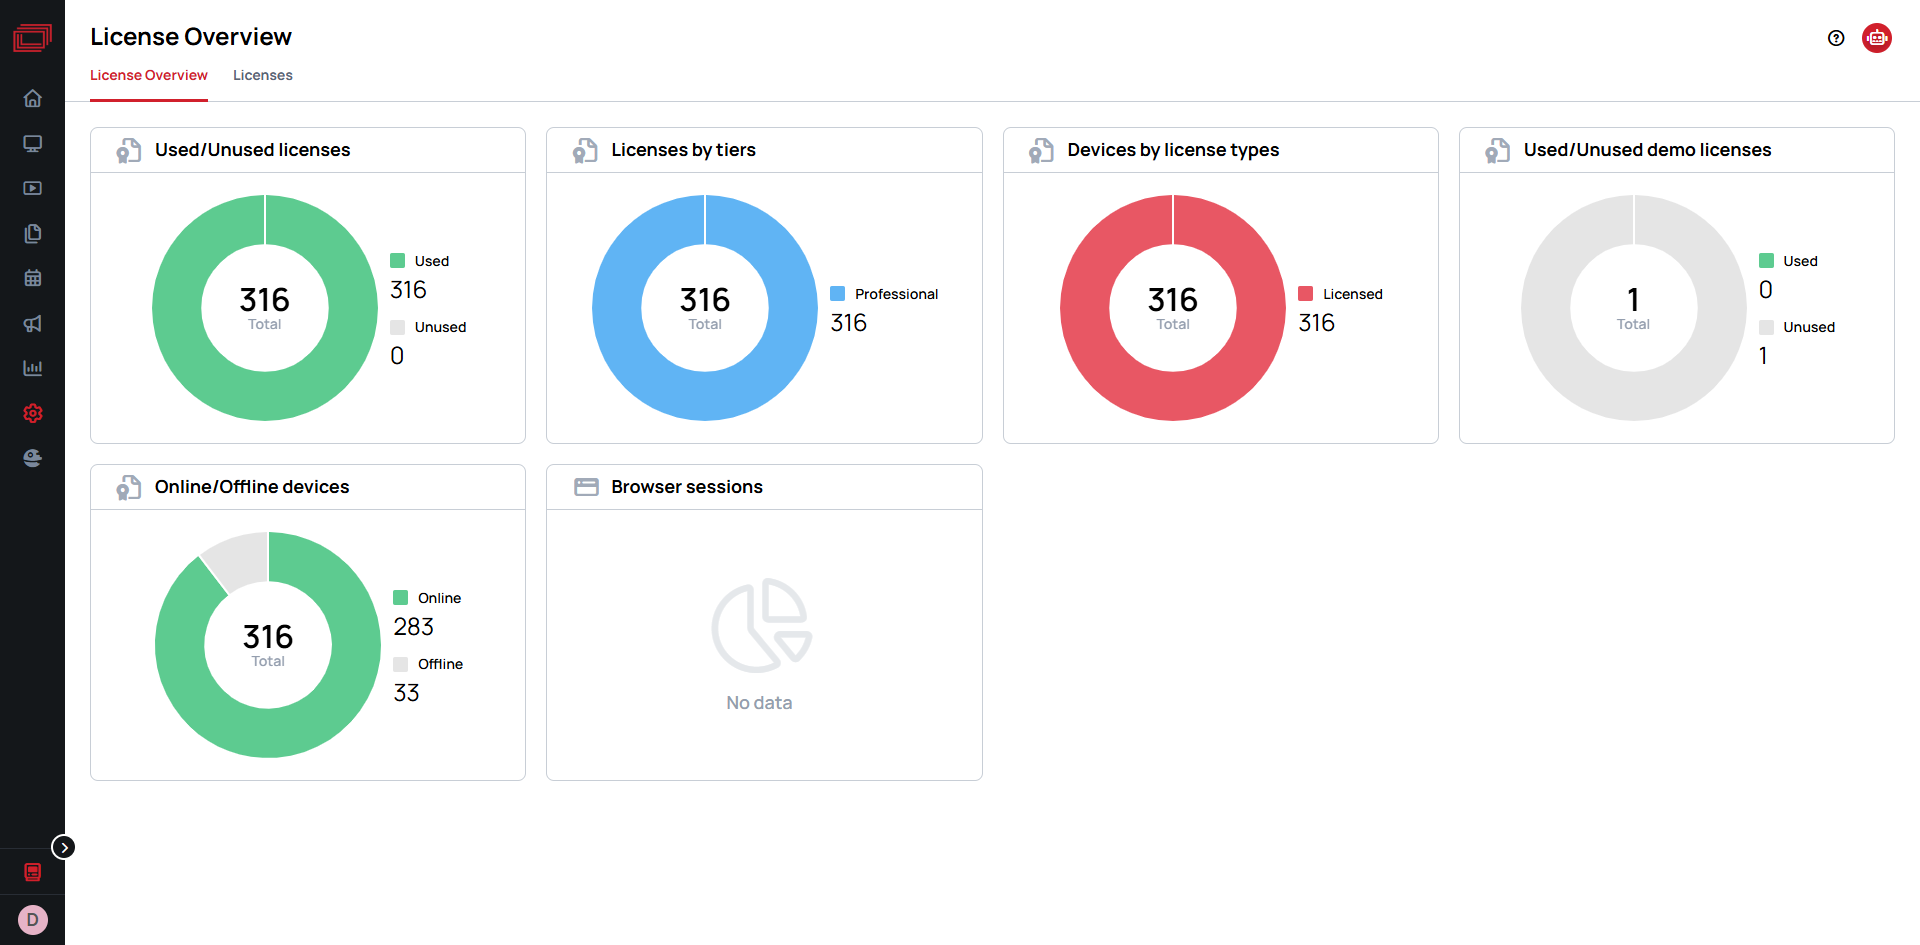Toggle the Professional legend item
The height and width of the screenshot is (945, 1920).
click(884, 294)
